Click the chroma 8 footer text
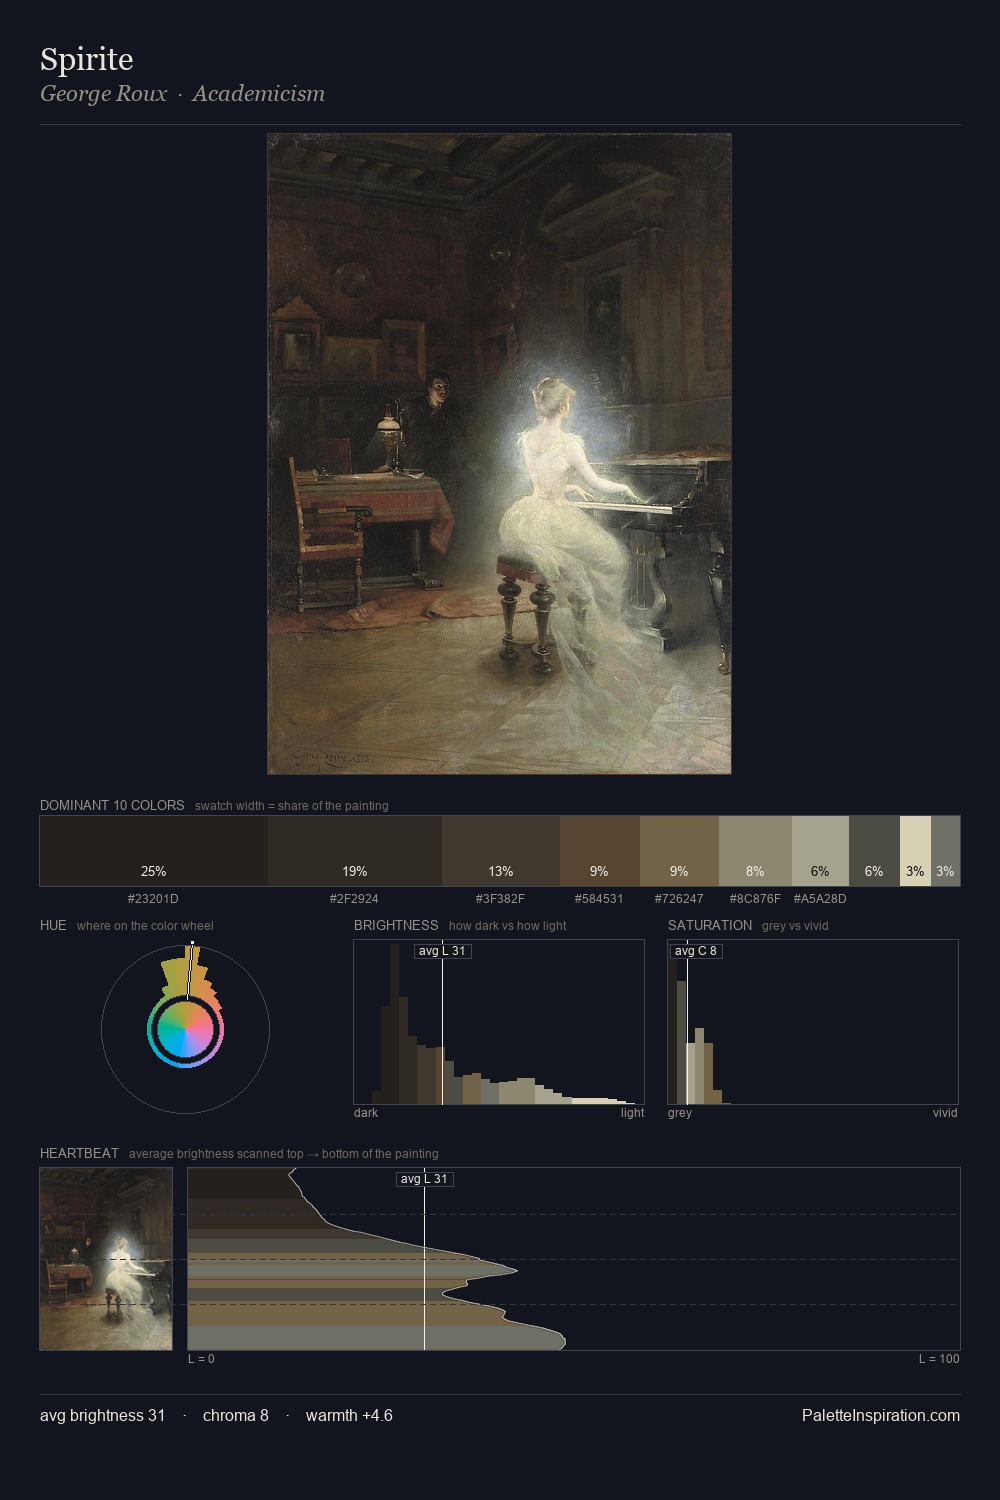The width and height of the screenshot is (1000, 1500). point(236,1416)
